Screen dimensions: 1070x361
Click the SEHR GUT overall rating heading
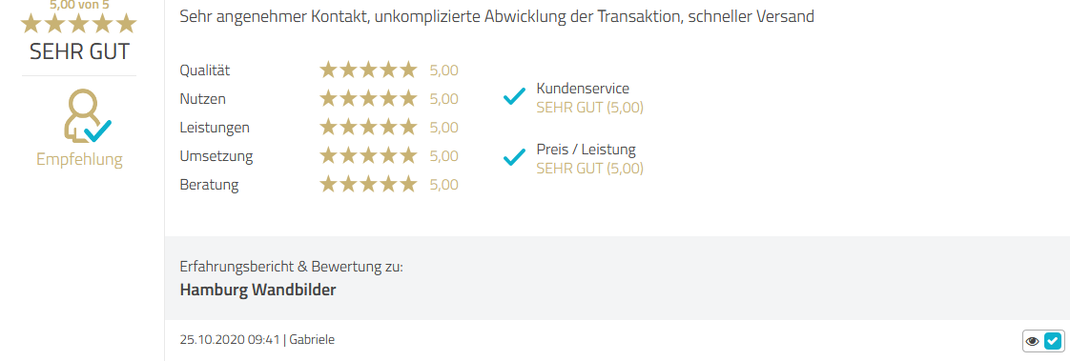click(x=79, y=52)
